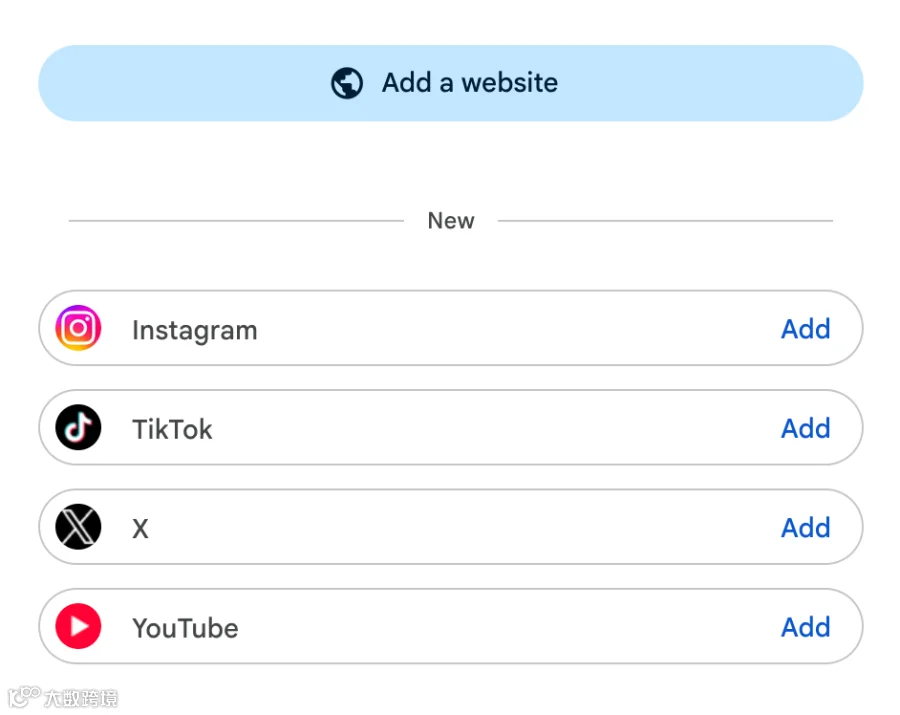This screenshot has width=900, height=715.
Task: Select the X label text
Action: click(x=141, y=529)
